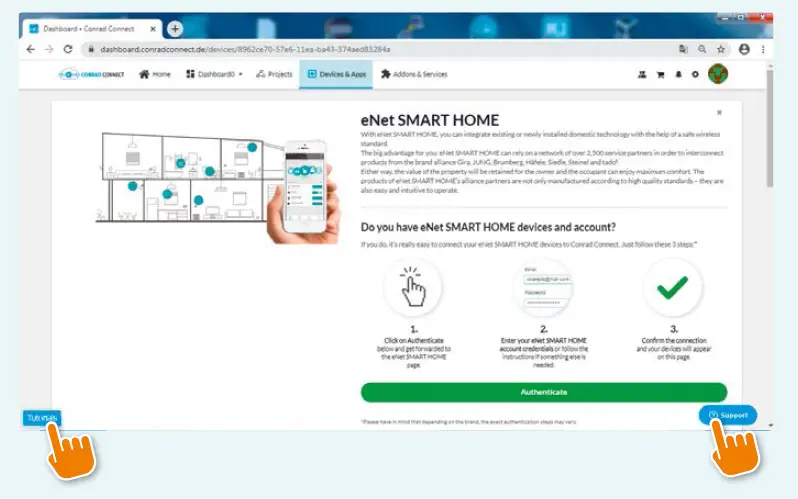Click the Conrad Connect logo
This screenshot has width=798, height=499.
coord(92,74)
